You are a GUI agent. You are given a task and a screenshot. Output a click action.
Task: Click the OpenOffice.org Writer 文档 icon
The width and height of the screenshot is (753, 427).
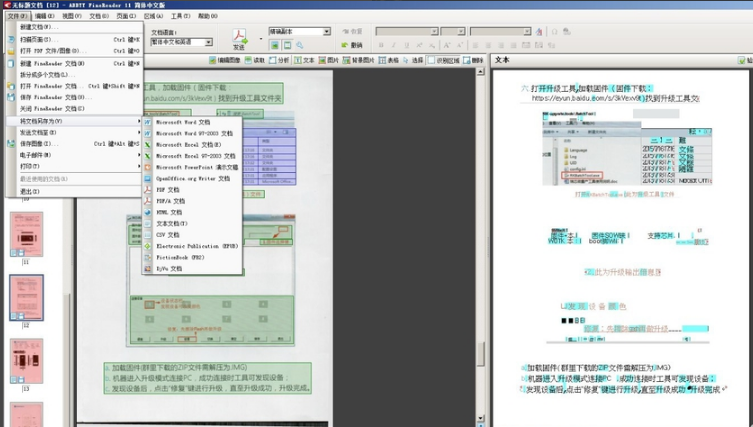coord(148,179)
